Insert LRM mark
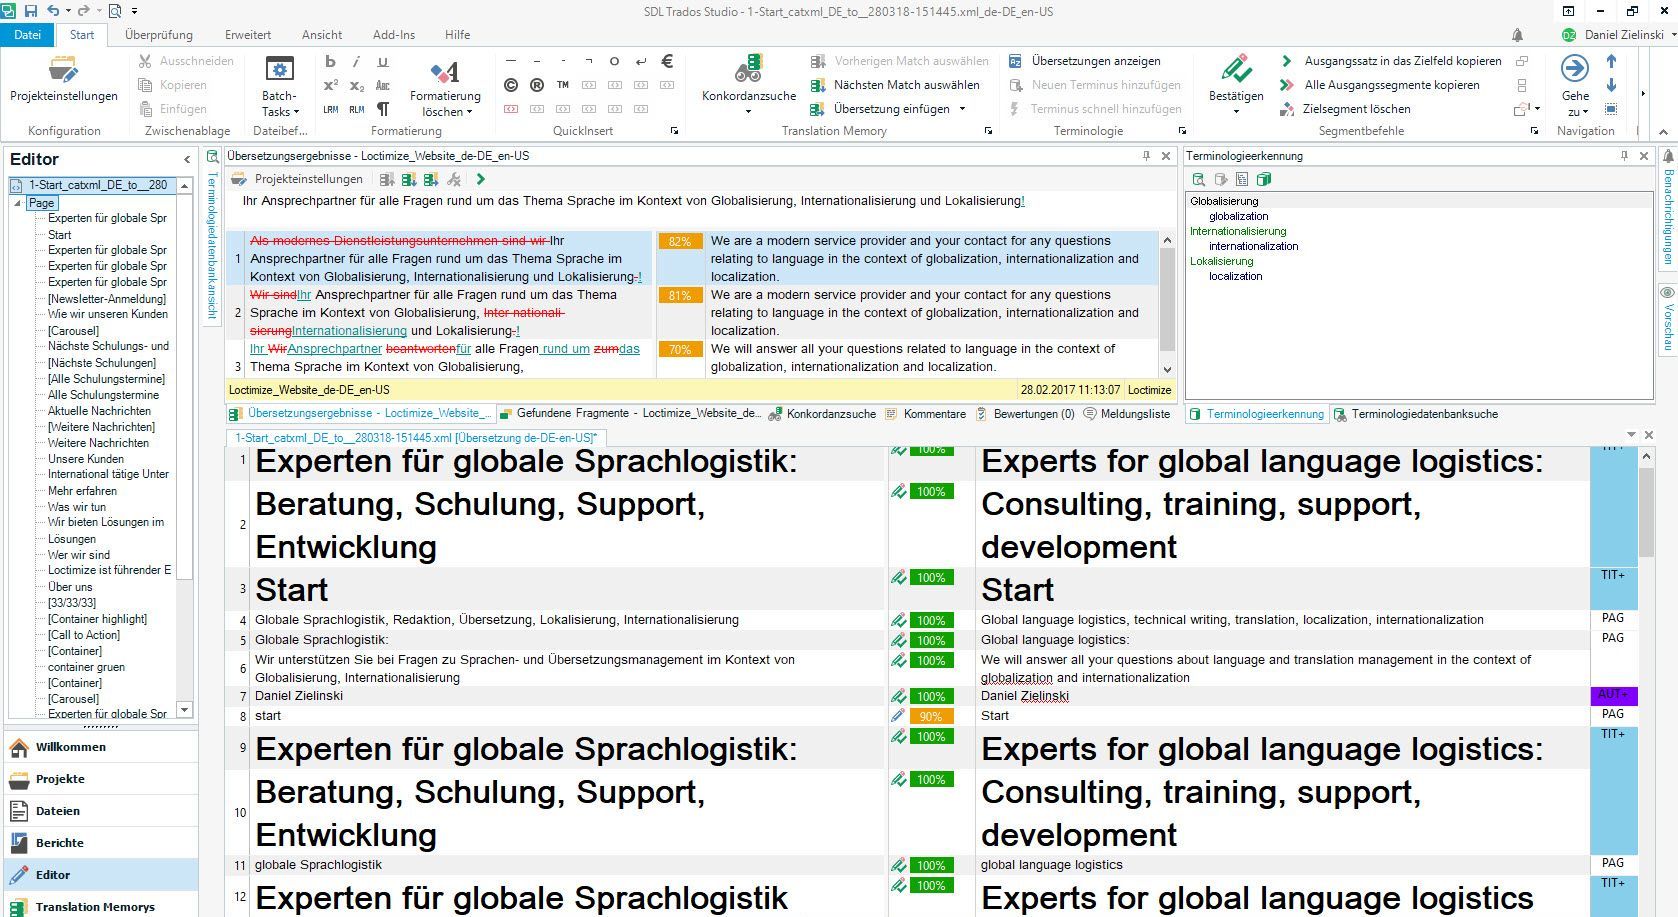1678x917 pixels. [x=331, y=109]
